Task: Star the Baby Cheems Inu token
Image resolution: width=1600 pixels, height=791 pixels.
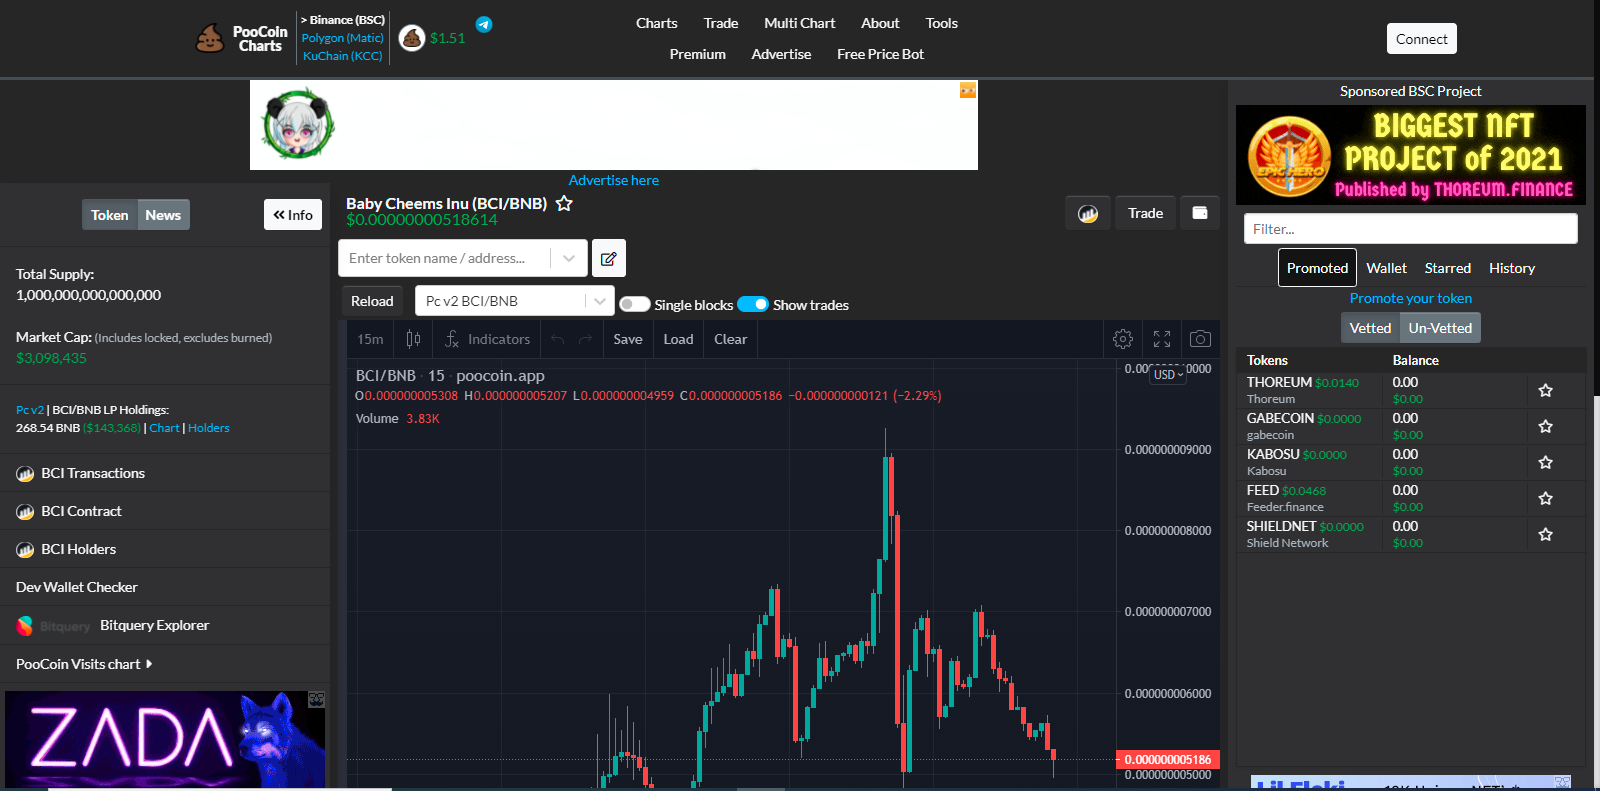Action: point(564,203)
